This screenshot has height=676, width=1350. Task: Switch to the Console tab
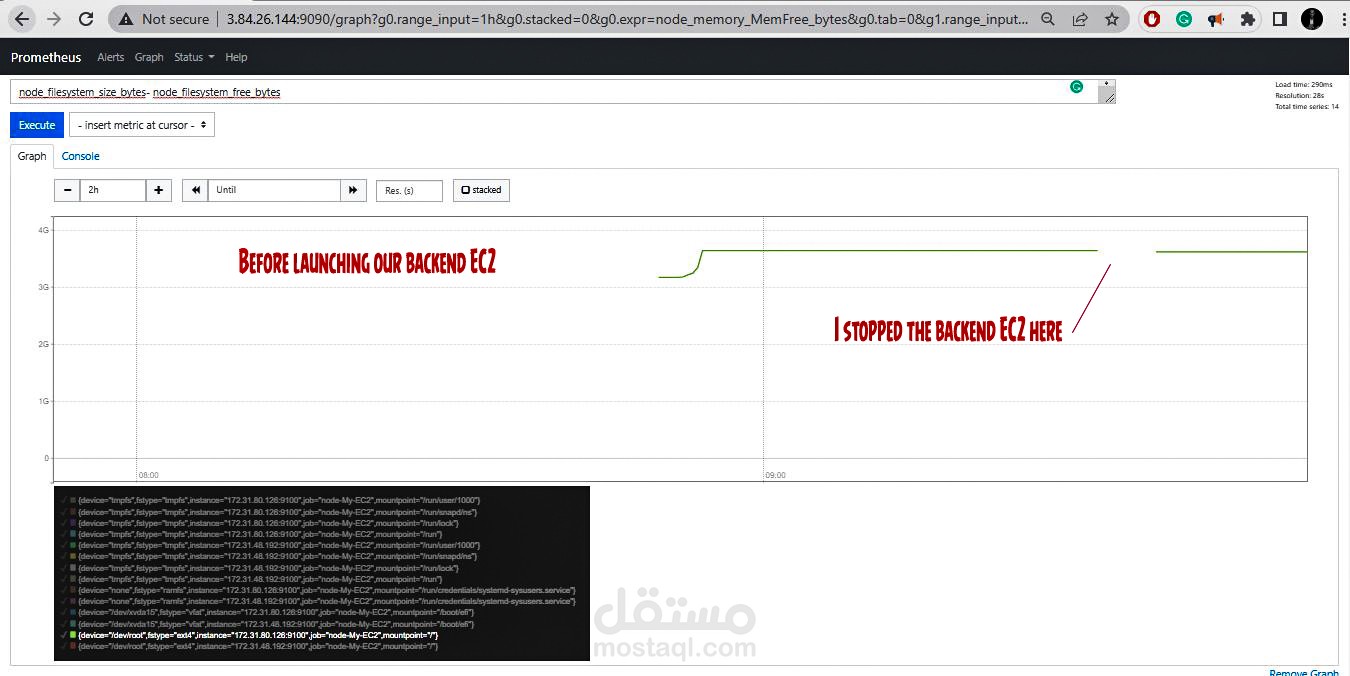[80, 156]
